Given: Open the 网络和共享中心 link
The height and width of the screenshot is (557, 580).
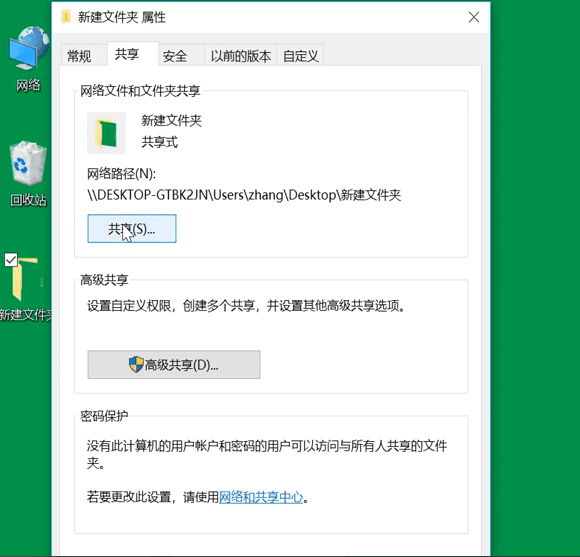Looking at the screenshot, I should click(x=261, y=497).
